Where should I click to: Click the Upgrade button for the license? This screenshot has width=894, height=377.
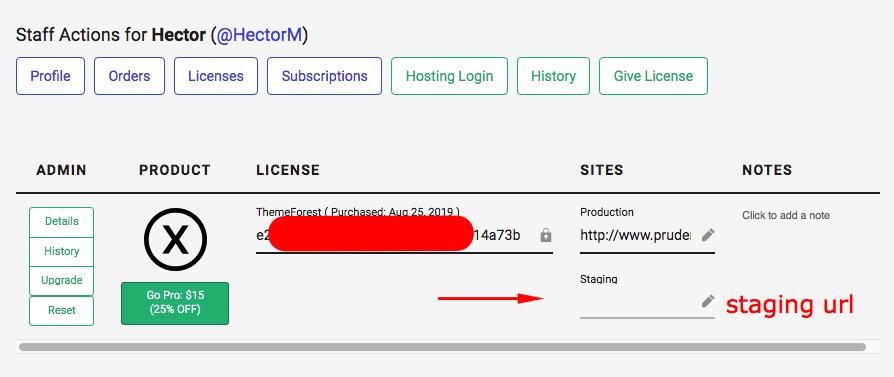(x=62, y=281)
